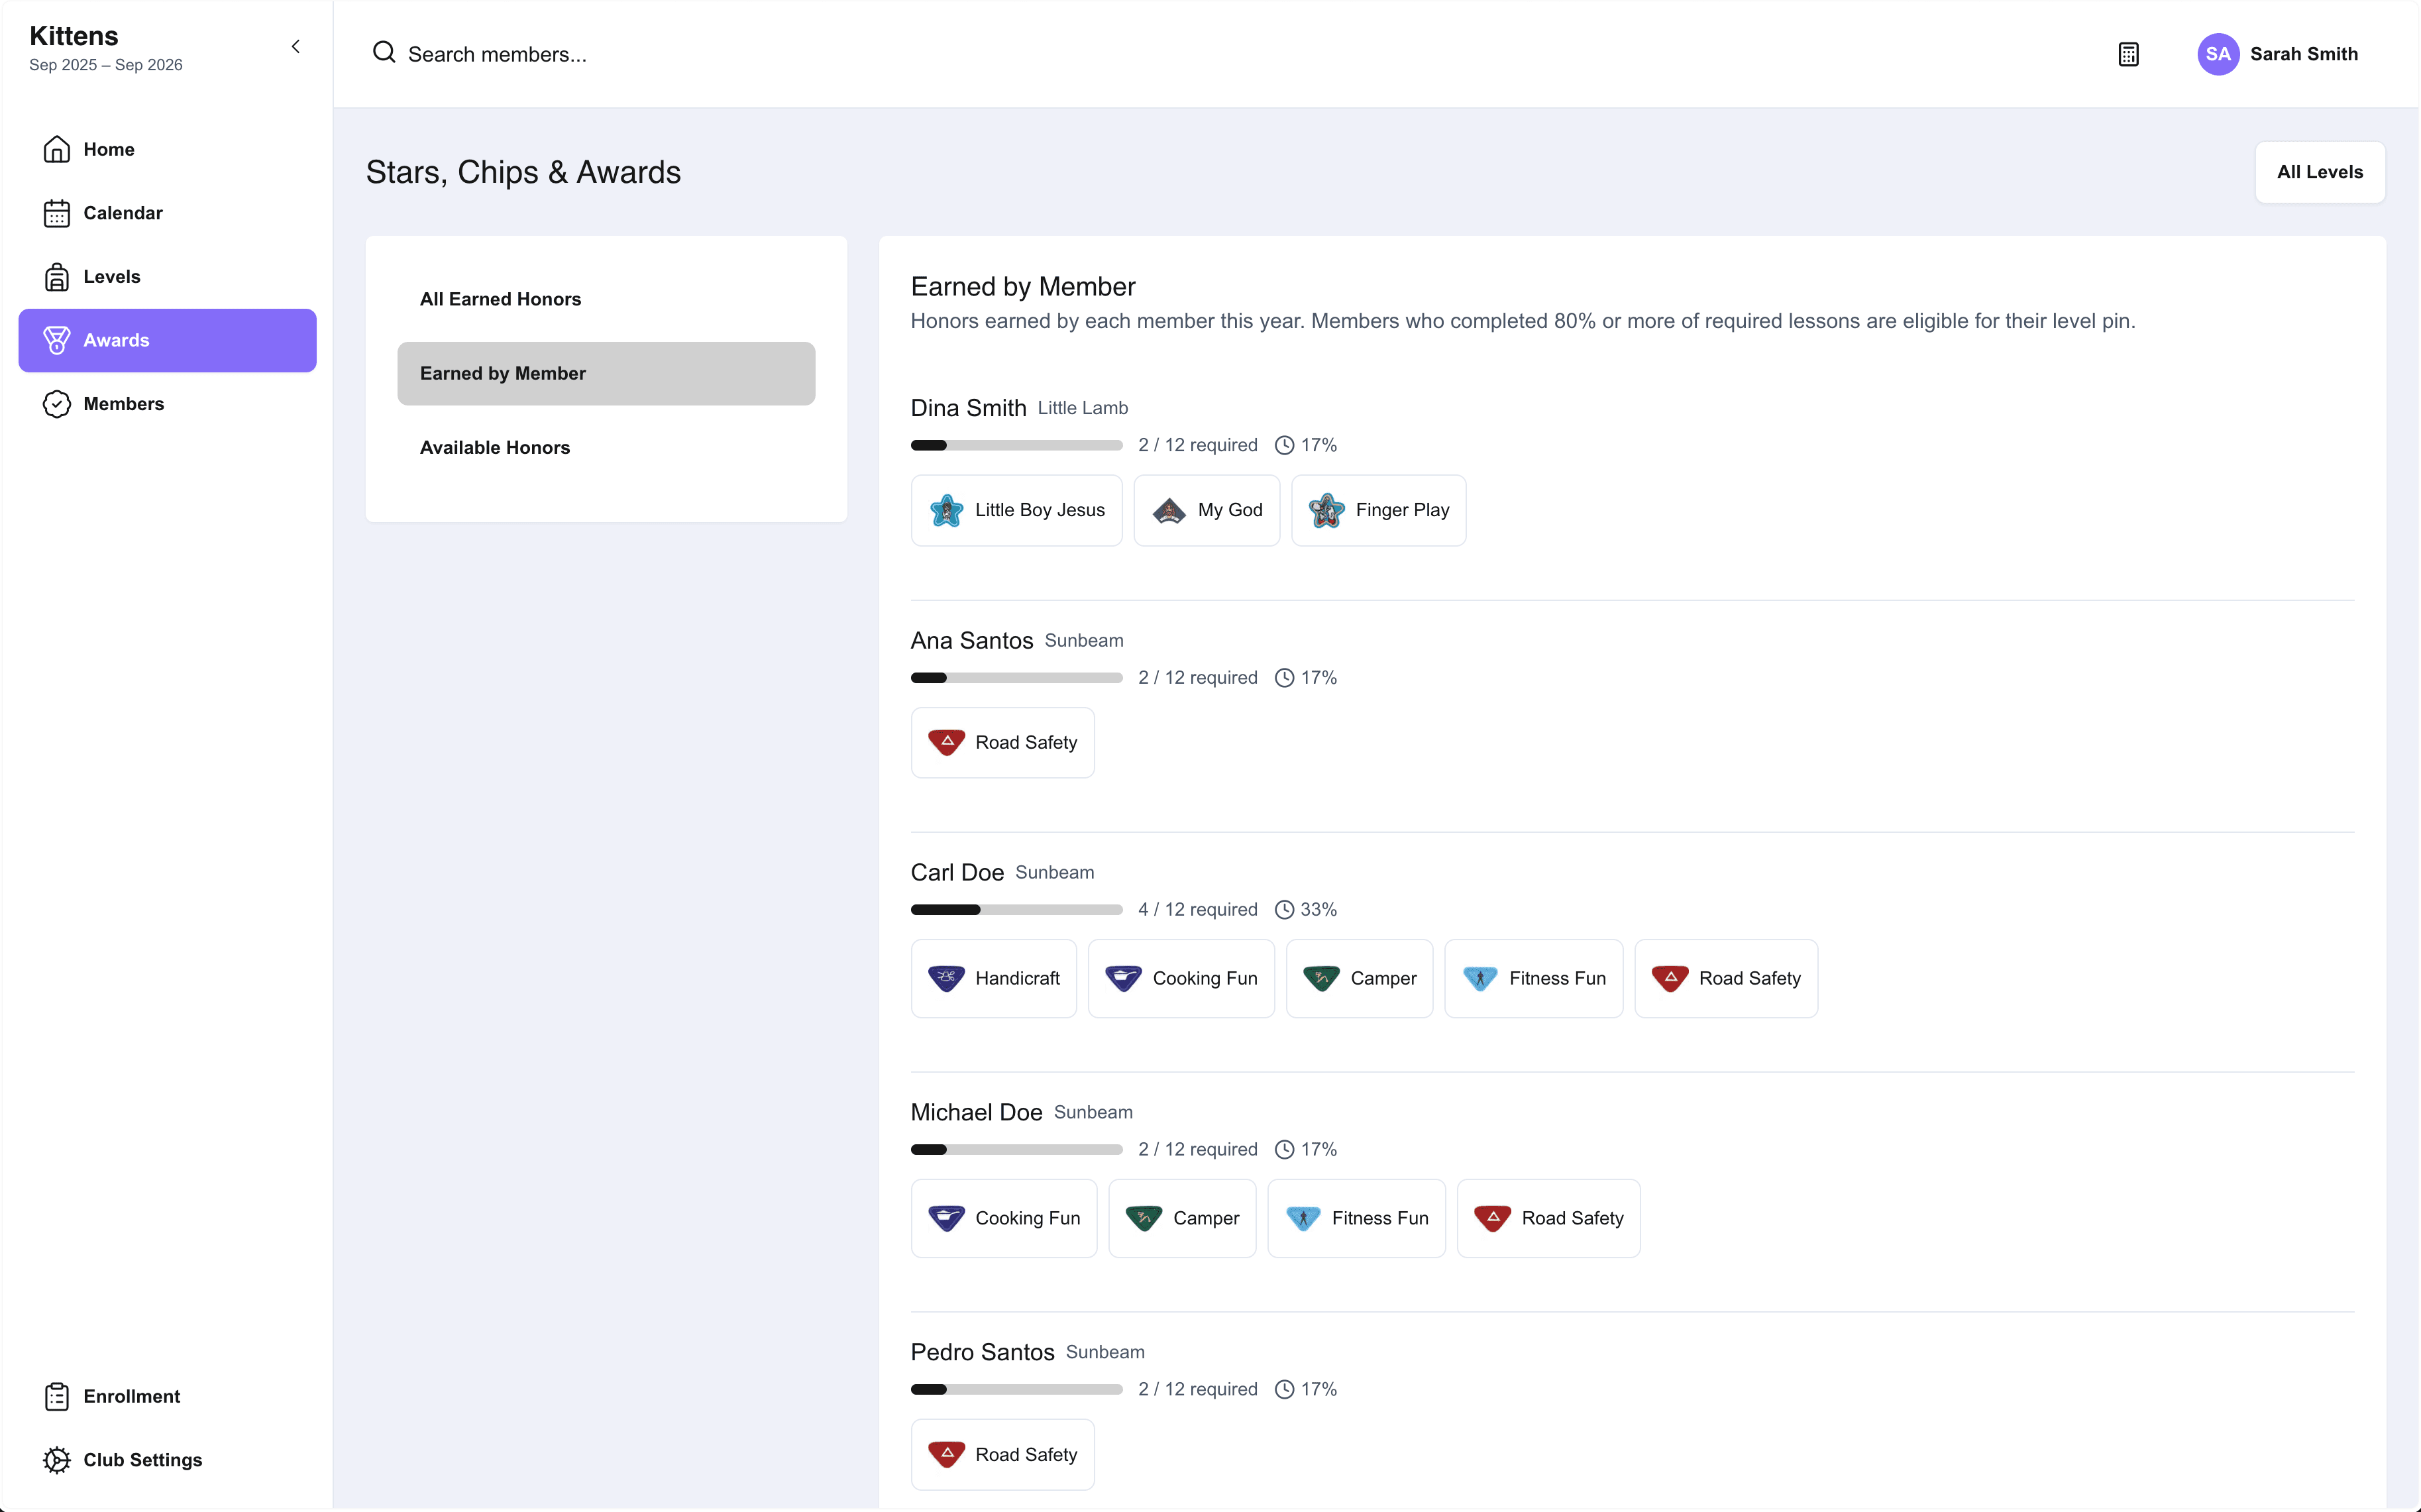The width and height of the screenshot is (2421, 1512).
Task: Open Calendar section
Action: click(x=167, y=213)
